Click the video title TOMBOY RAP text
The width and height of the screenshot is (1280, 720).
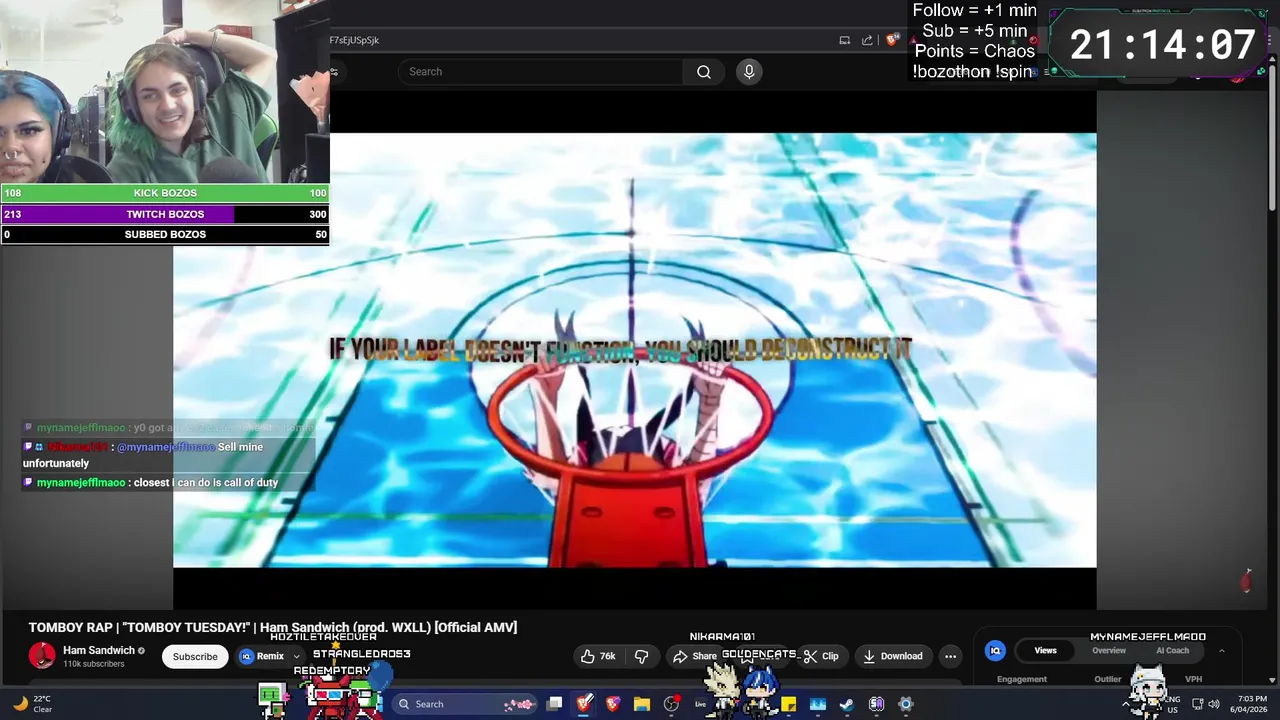tap(273, 627)
